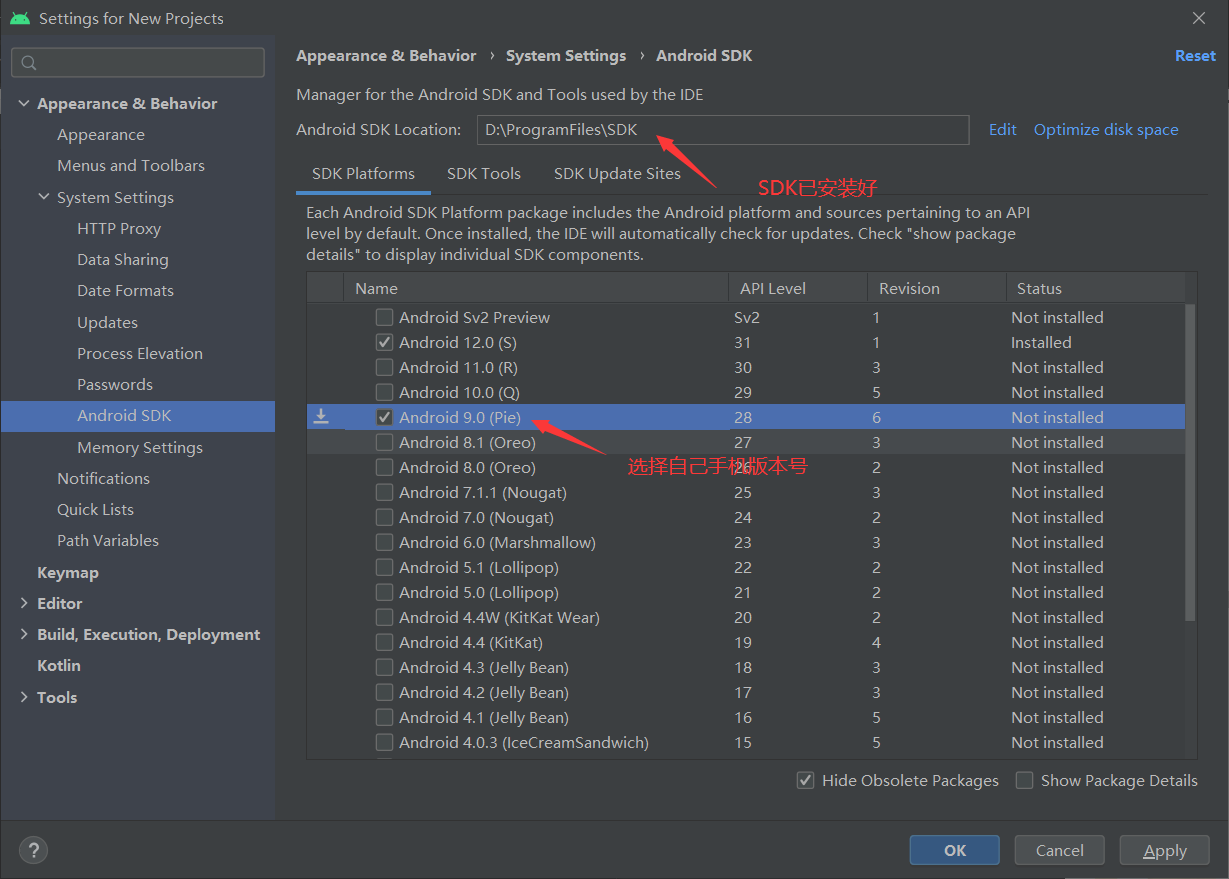Screen dimensions: 1229x879
Task: Enable Show Package Details
Action: coord(1024,780)
